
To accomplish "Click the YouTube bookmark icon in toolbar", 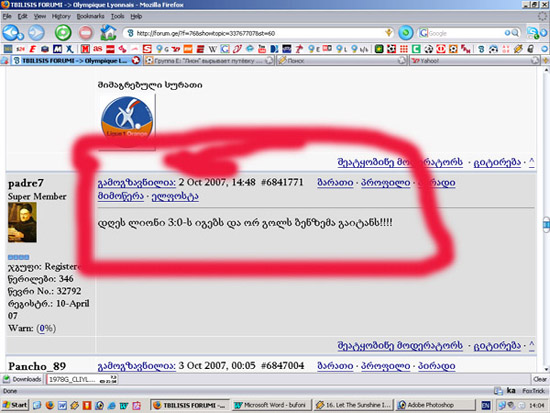I will (x=262, y=49).
